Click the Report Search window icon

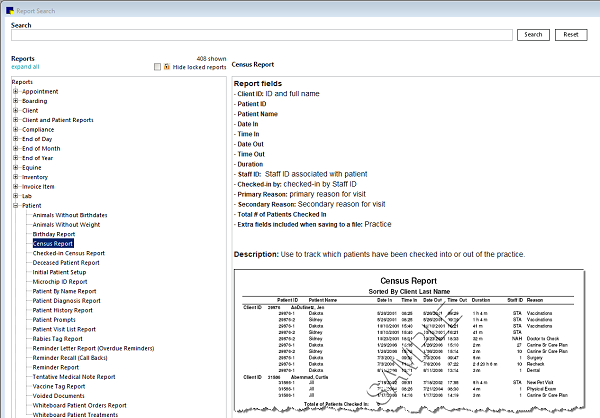[10, 11]
